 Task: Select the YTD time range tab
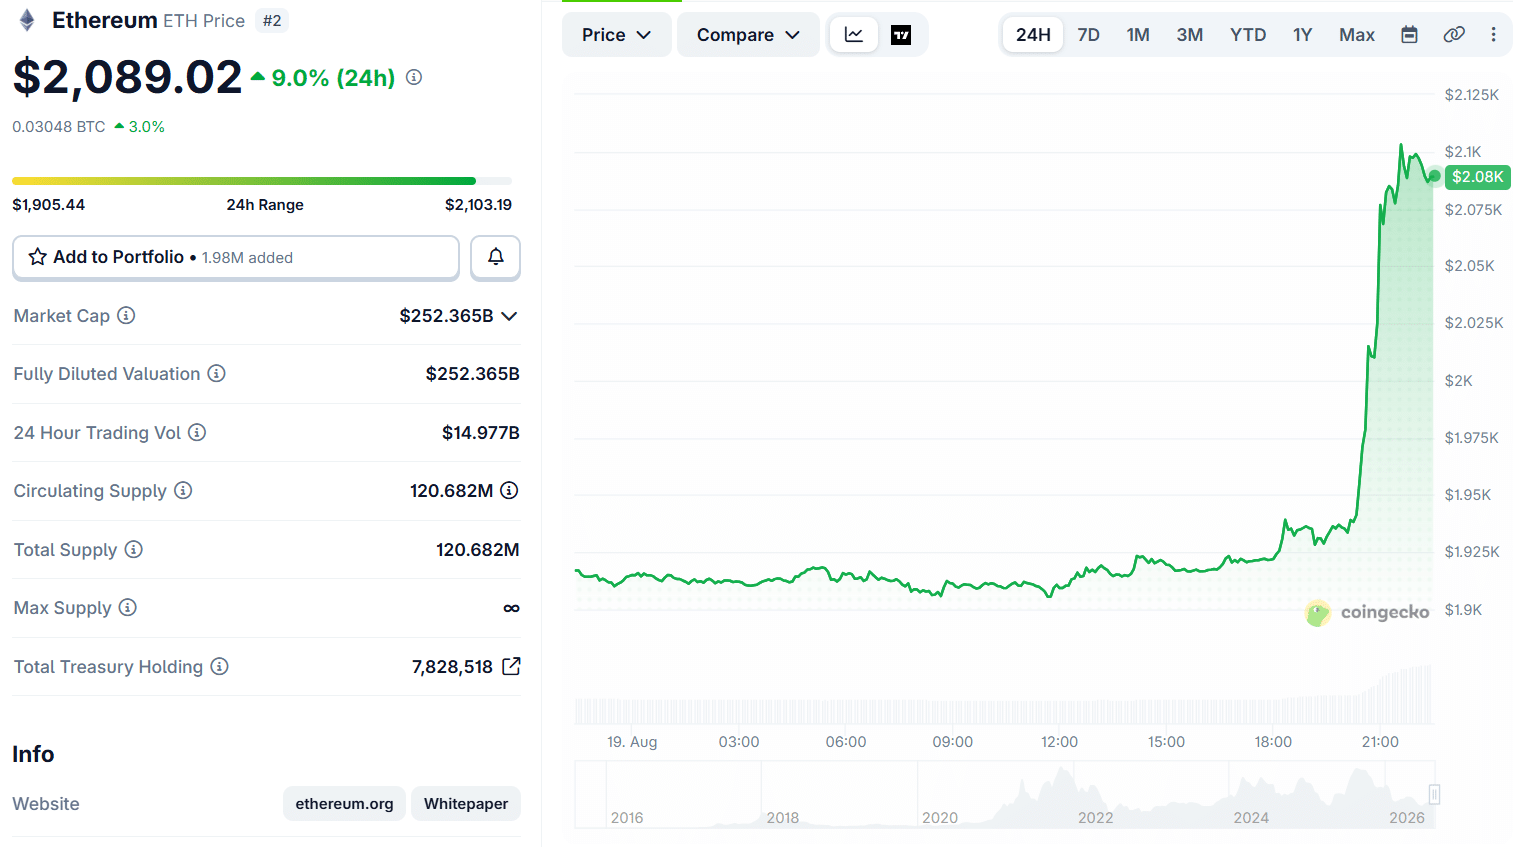(x=1248, y=35)
